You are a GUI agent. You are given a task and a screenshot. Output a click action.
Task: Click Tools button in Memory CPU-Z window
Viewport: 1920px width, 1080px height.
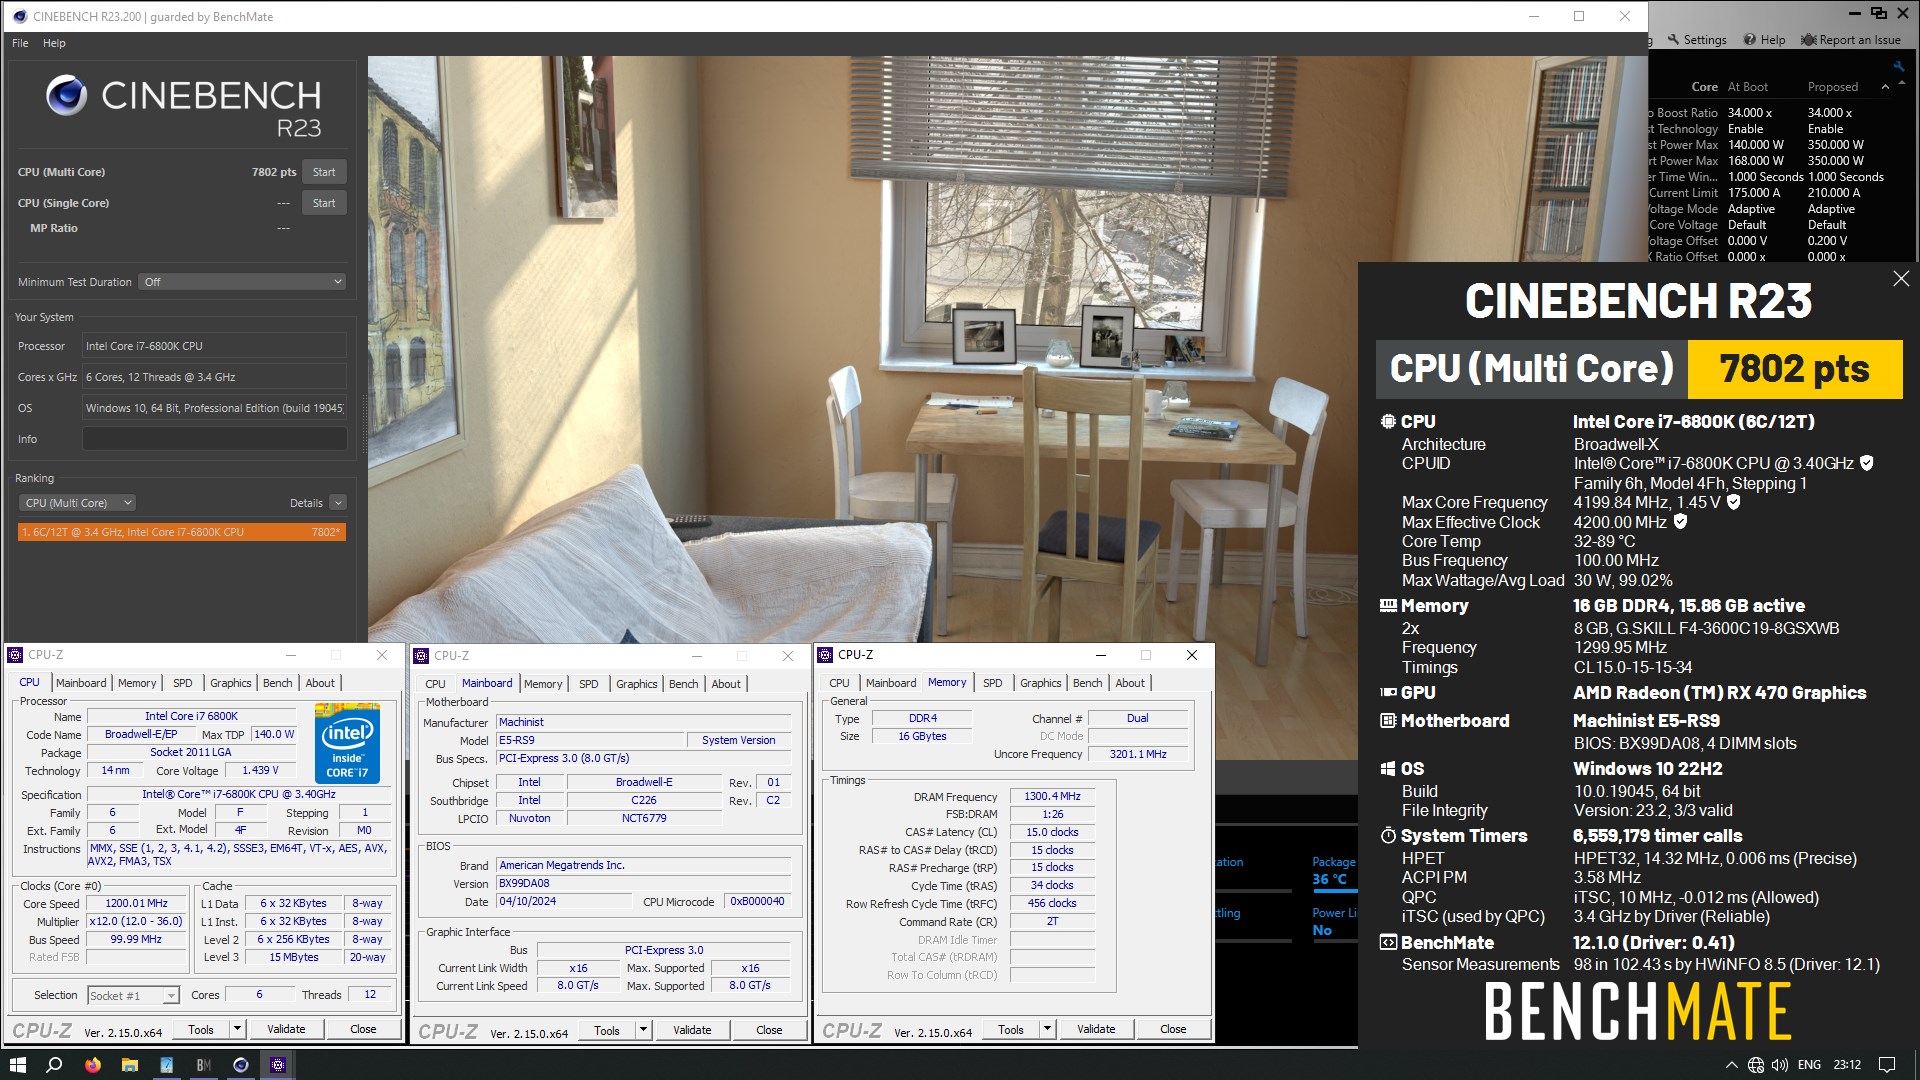pos(1011,1029)
